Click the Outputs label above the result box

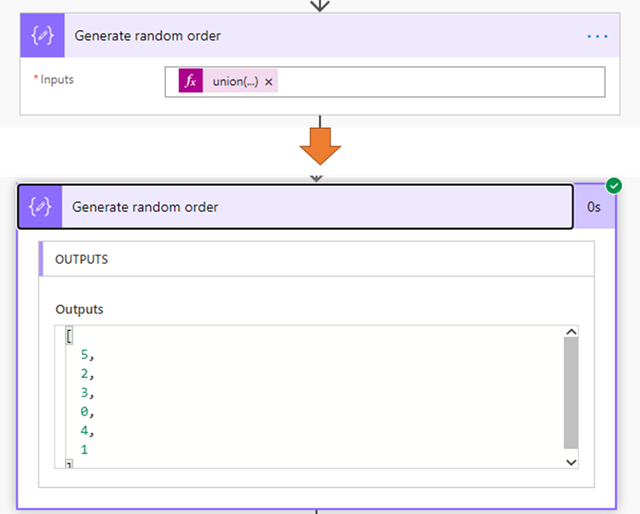pos(79,309)
